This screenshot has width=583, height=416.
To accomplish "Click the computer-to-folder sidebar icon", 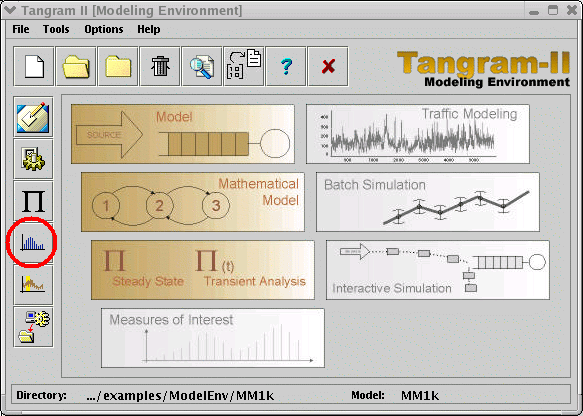I will [33, 327].
